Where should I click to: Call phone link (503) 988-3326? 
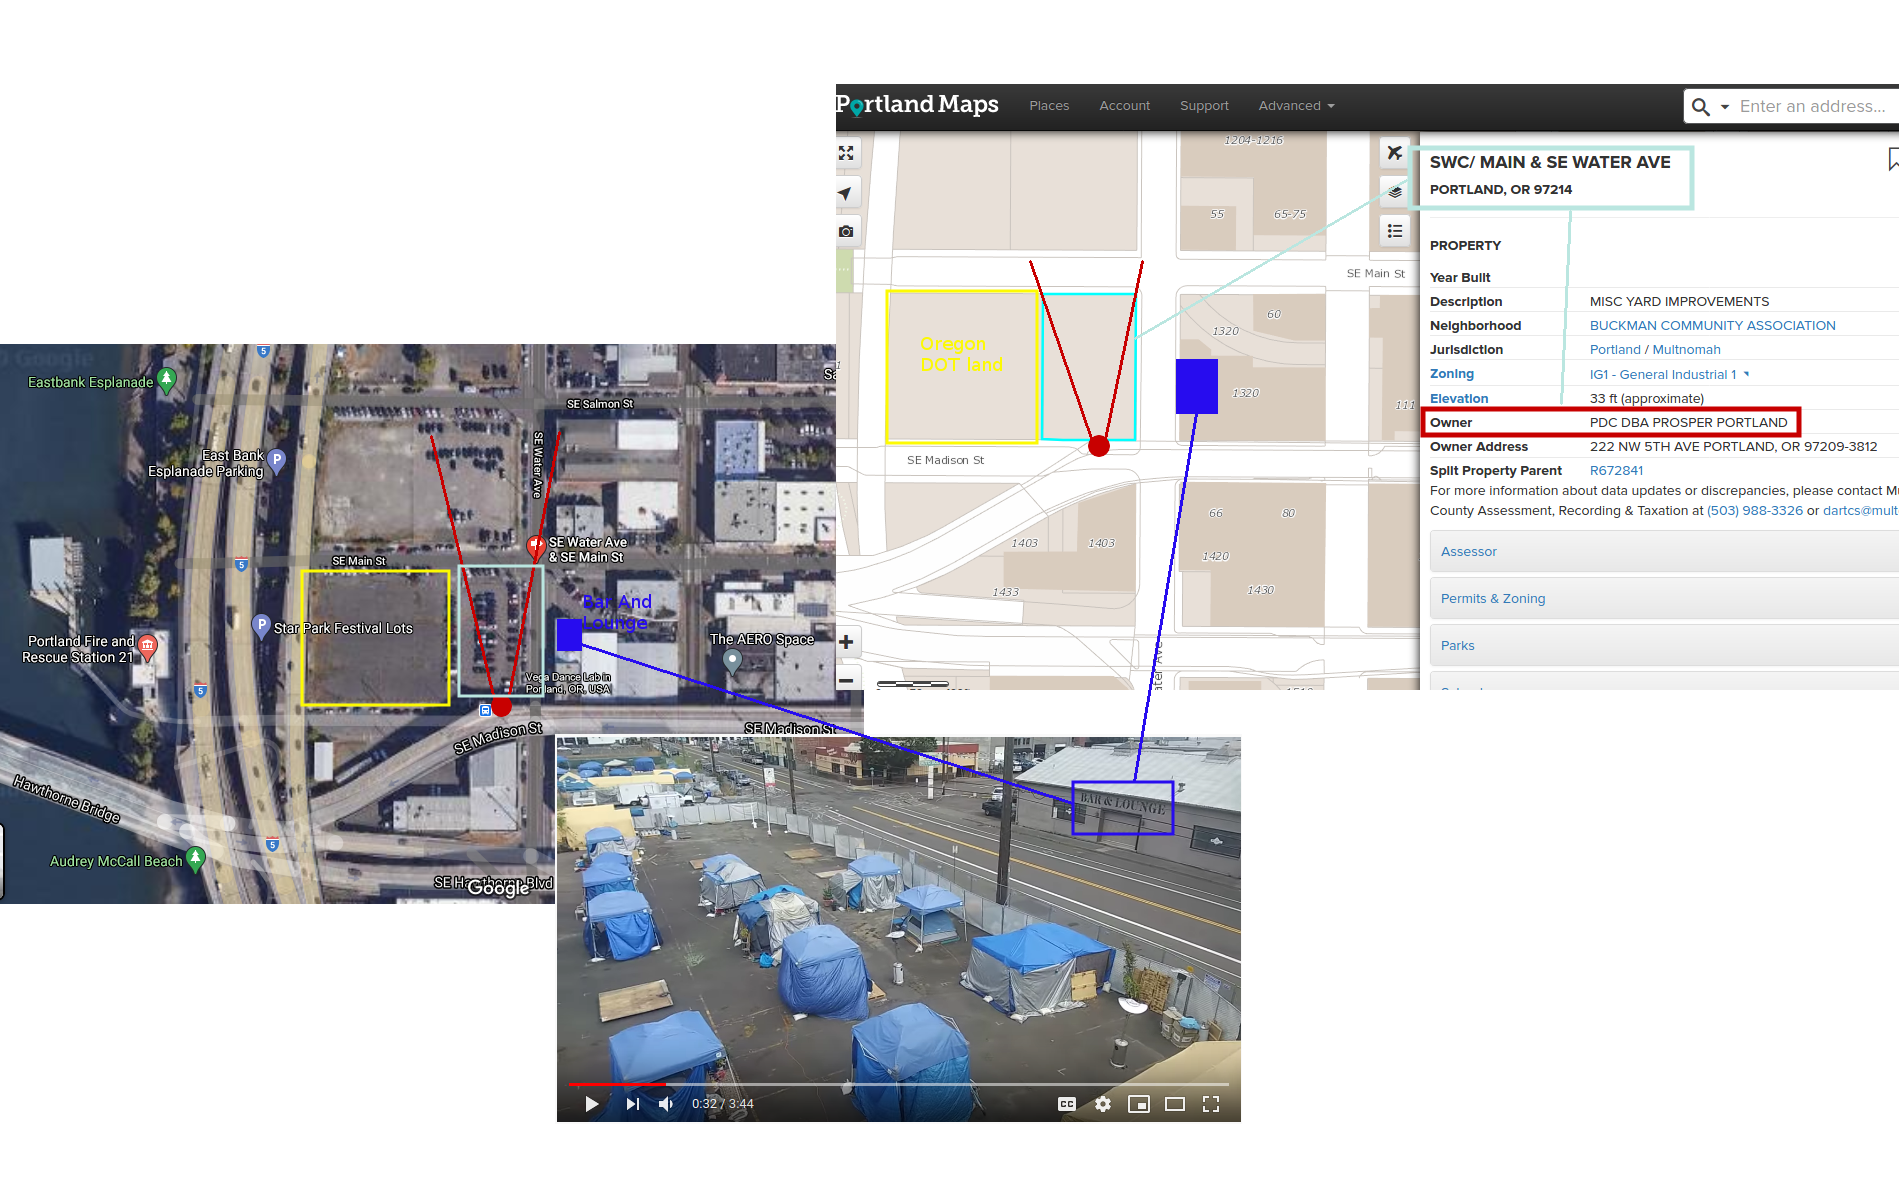point(1754,511)
